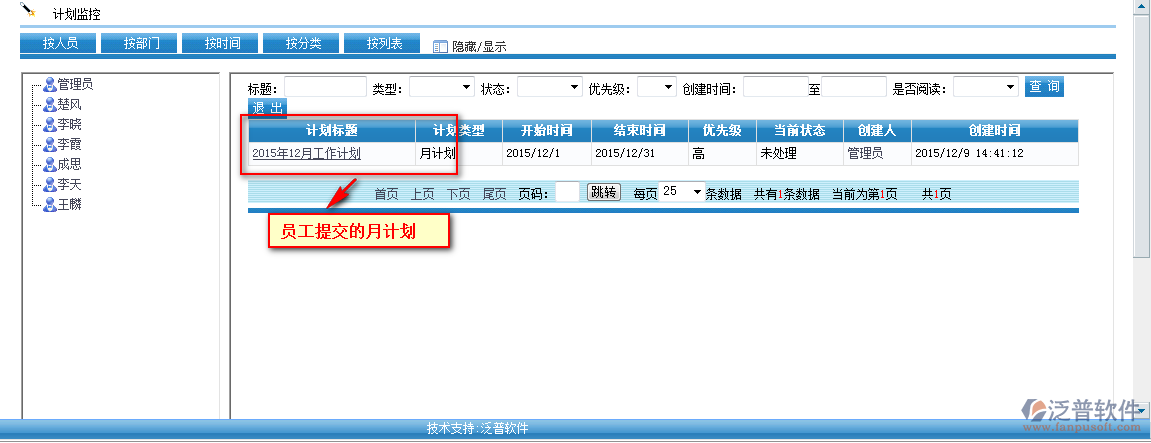This screenshot has width=1151, height=443.
Task: Click the 退出 button
Action: coord(267,108)
